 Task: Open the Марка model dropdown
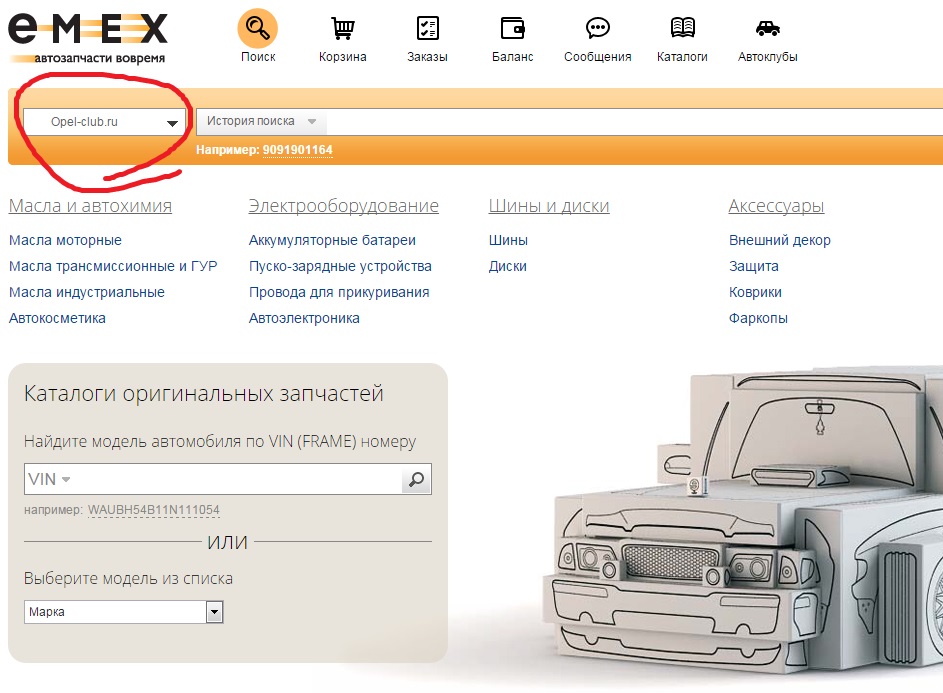coord(124,612)
